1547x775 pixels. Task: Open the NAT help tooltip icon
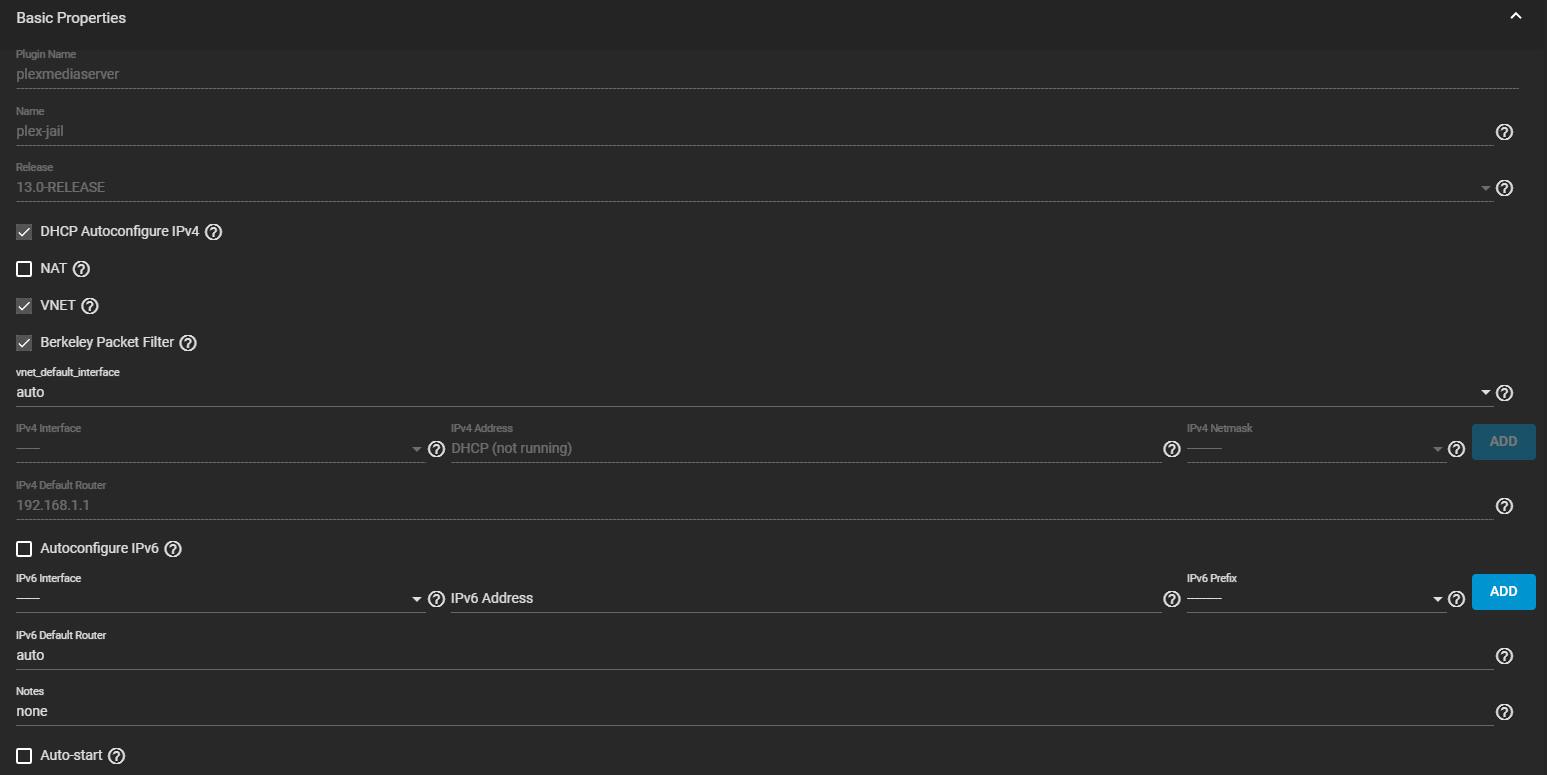pos(82,269)
